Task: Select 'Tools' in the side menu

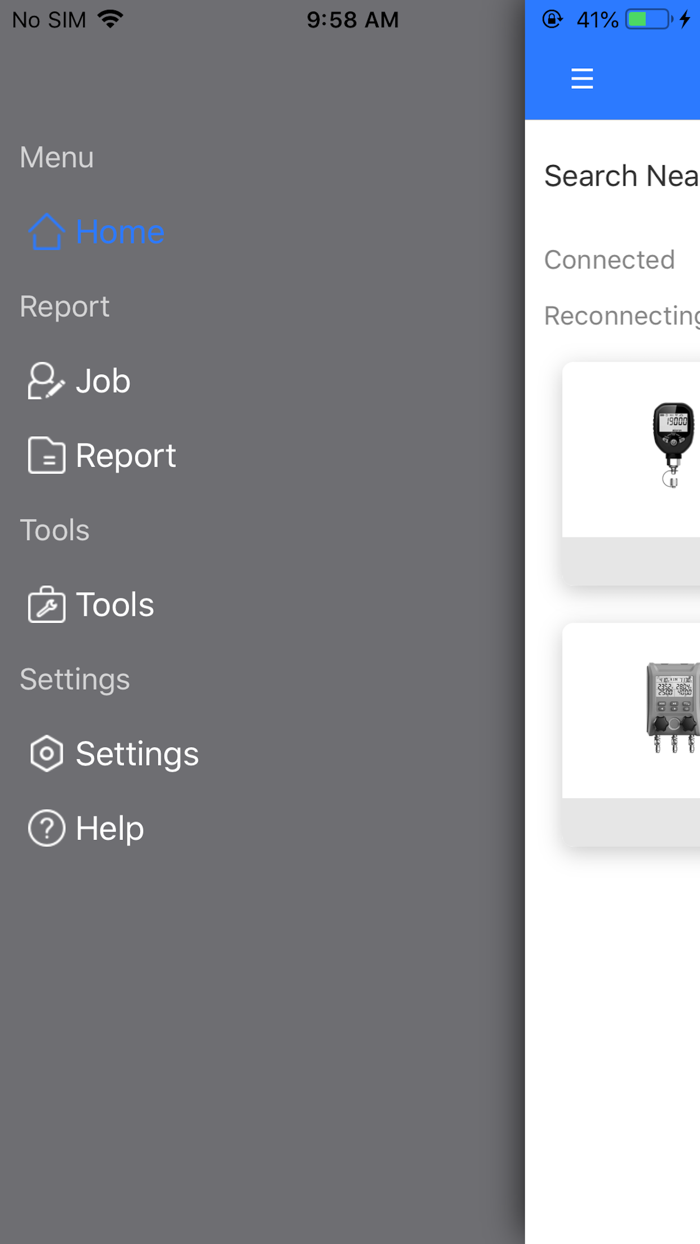Action: (114, 604)
